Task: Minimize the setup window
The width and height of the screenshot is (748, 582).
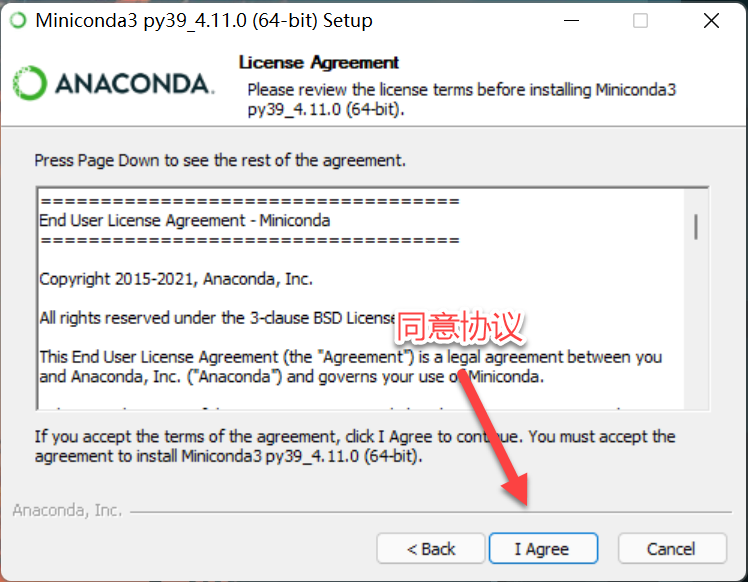Action: 571,21
